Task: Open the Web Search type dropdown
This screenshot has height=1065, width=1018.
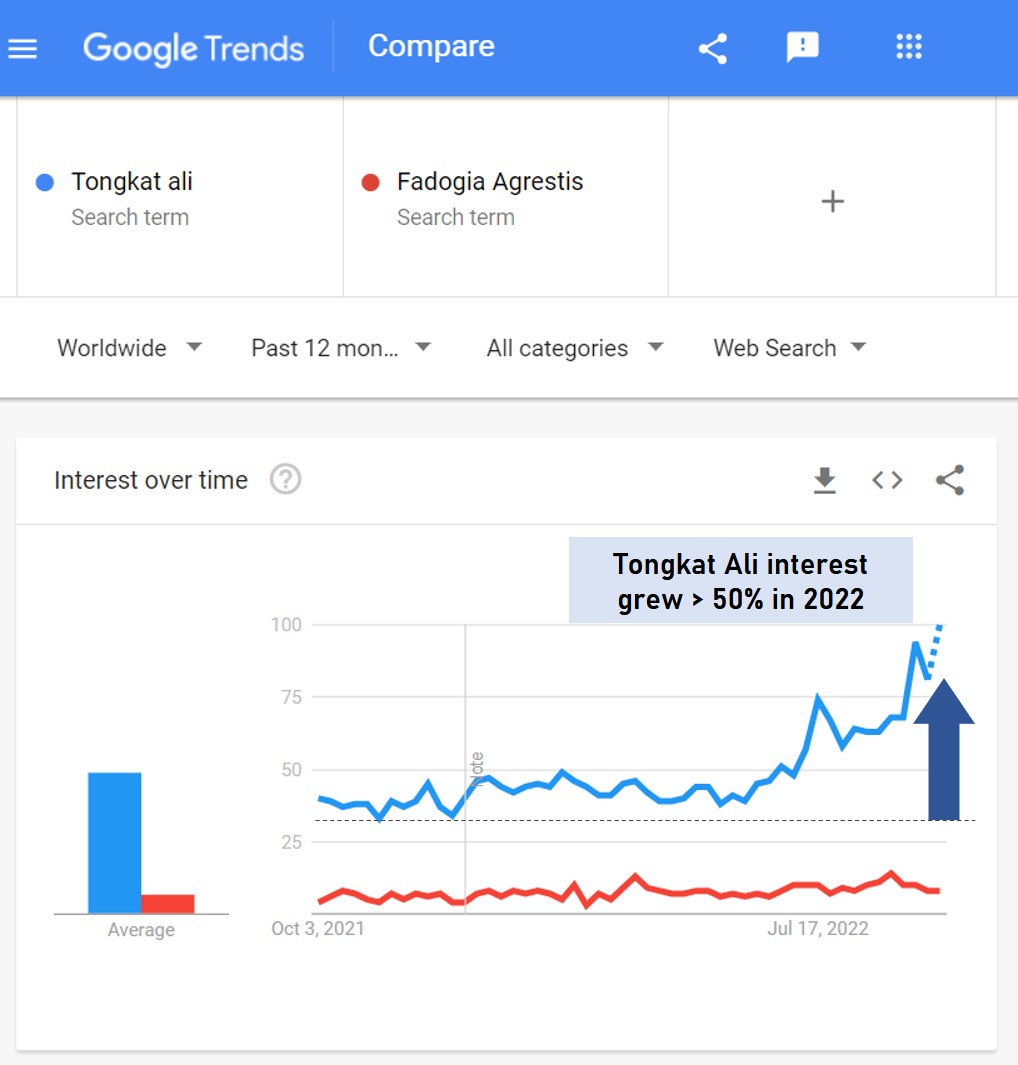Action: 790,348
